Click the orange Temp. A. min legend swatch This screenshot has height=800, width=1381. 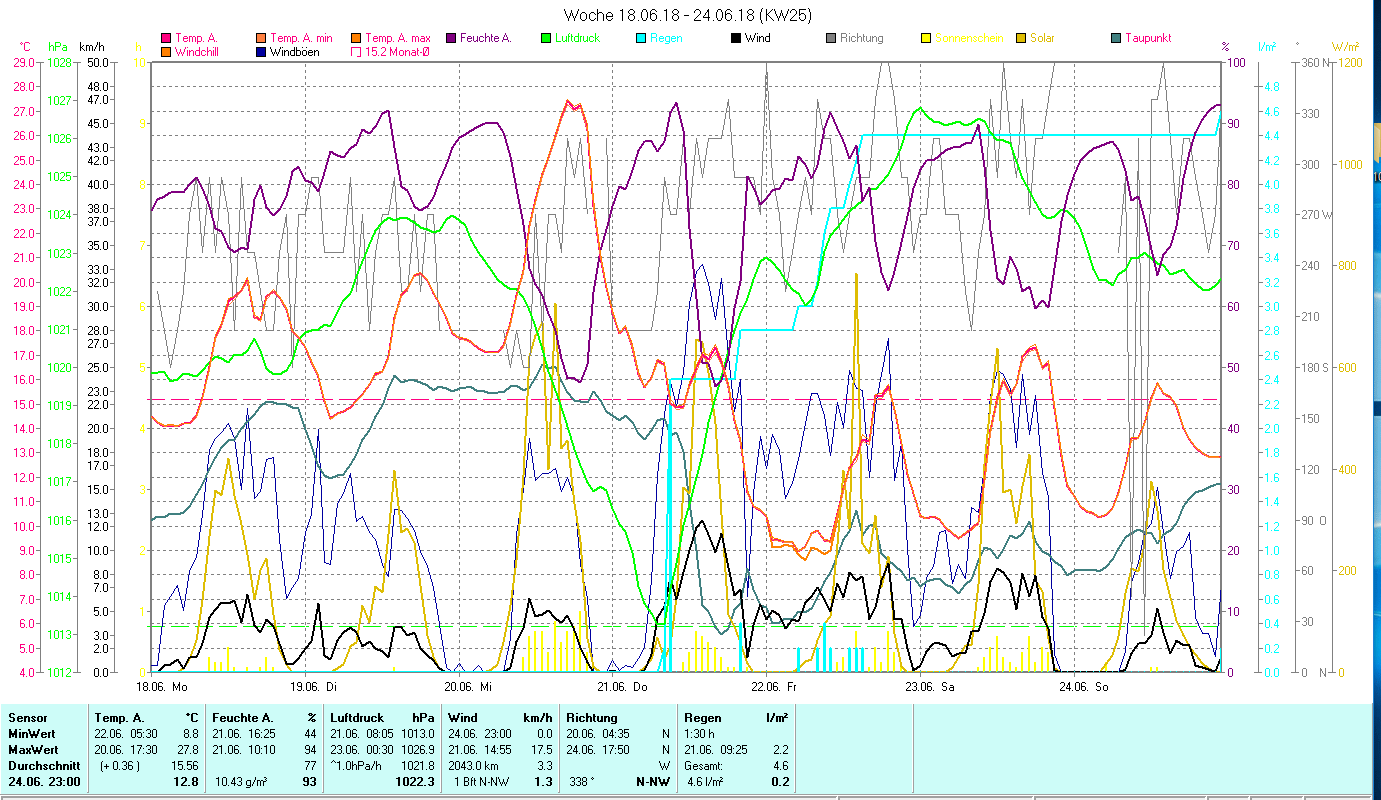261,38
